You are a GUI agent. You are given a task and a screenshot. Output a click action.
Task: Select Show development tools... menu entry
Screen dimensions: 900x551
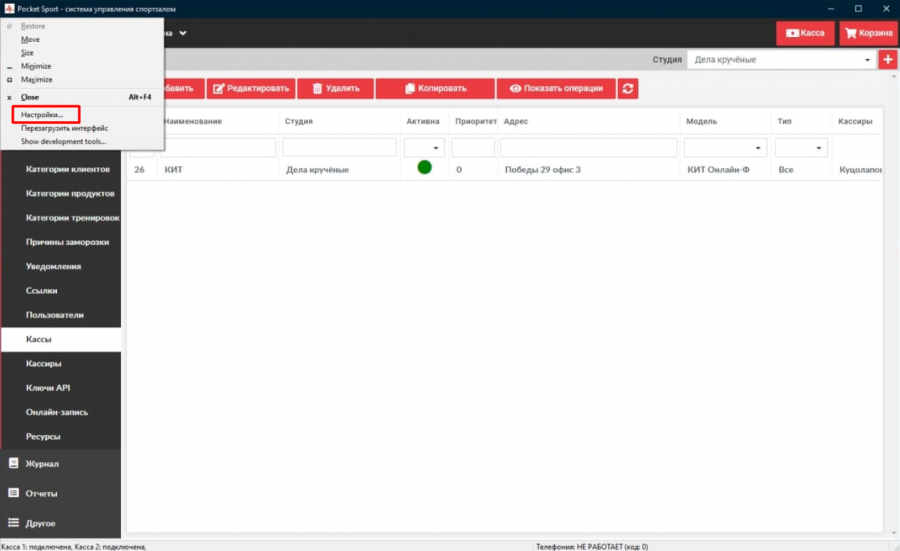click(x=63, y=141)
